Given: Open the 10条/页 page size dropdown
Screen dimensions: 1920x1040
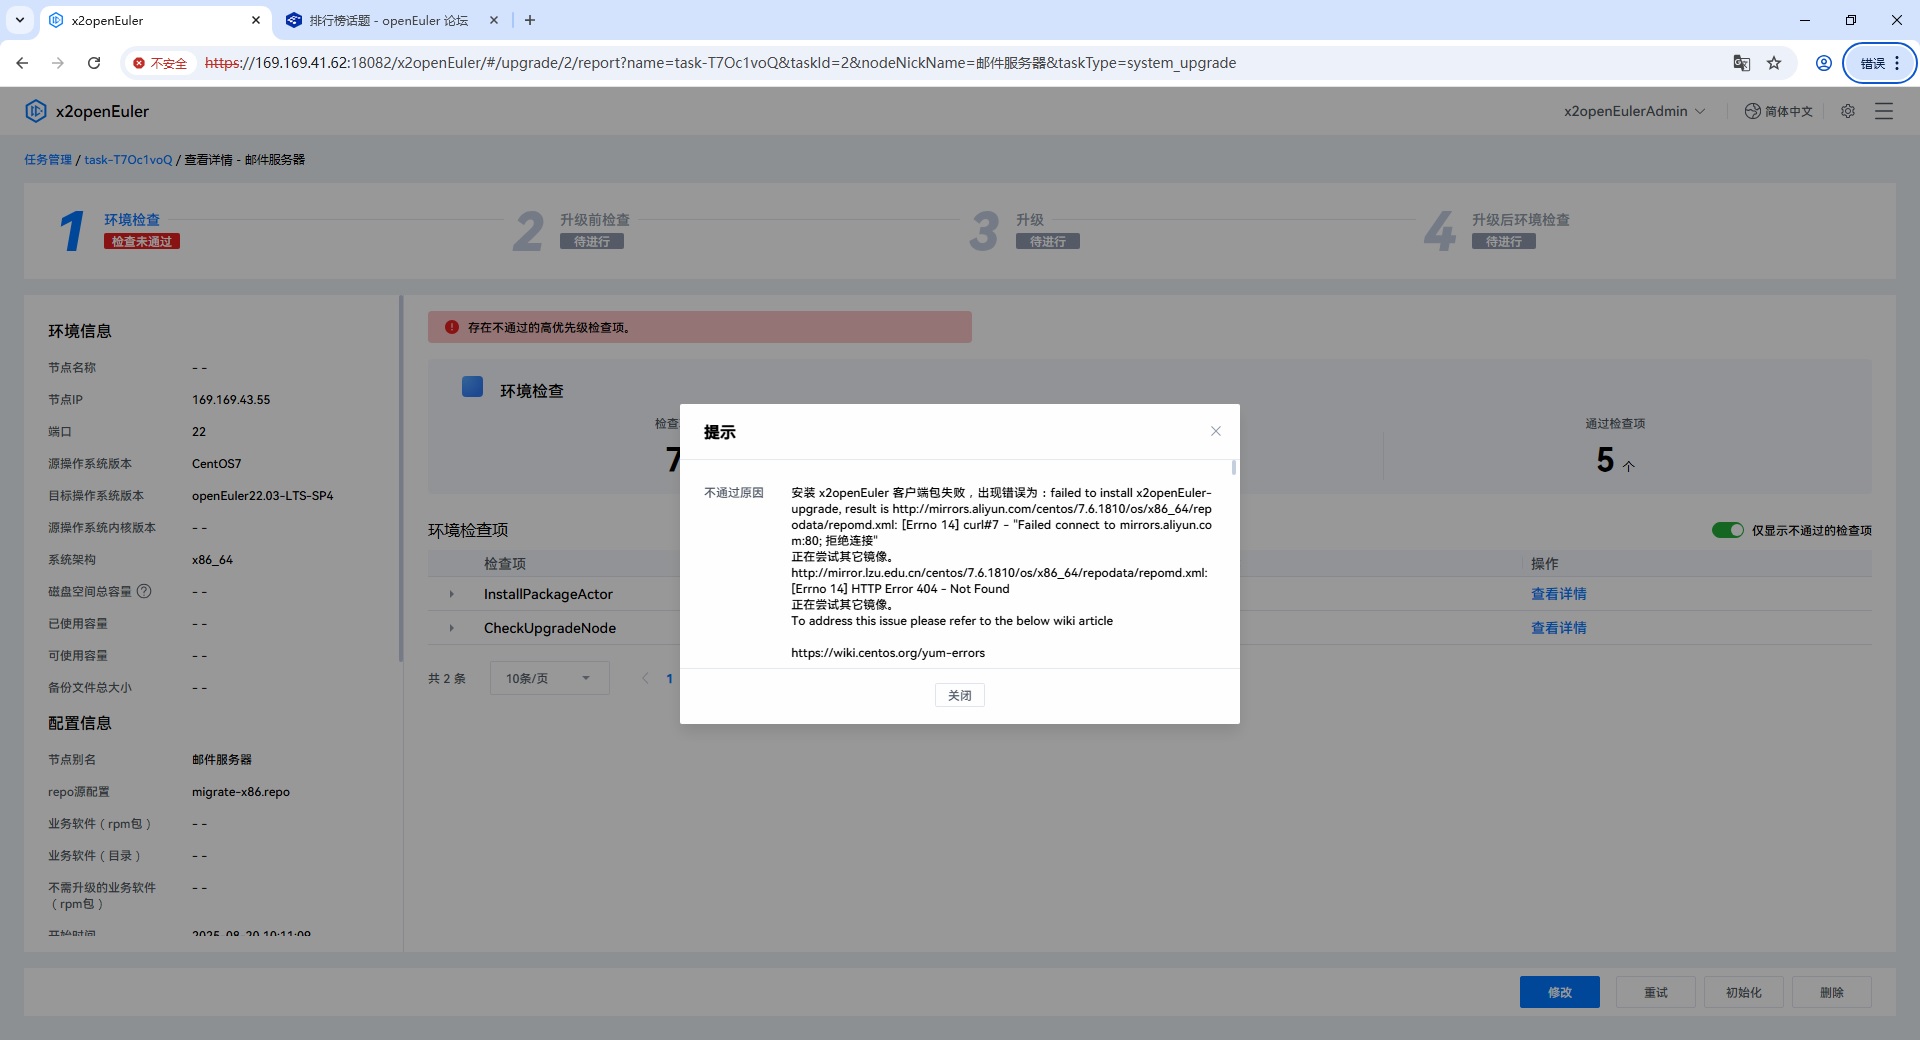Looking at the screenshot, I should (x=549, y=678).
